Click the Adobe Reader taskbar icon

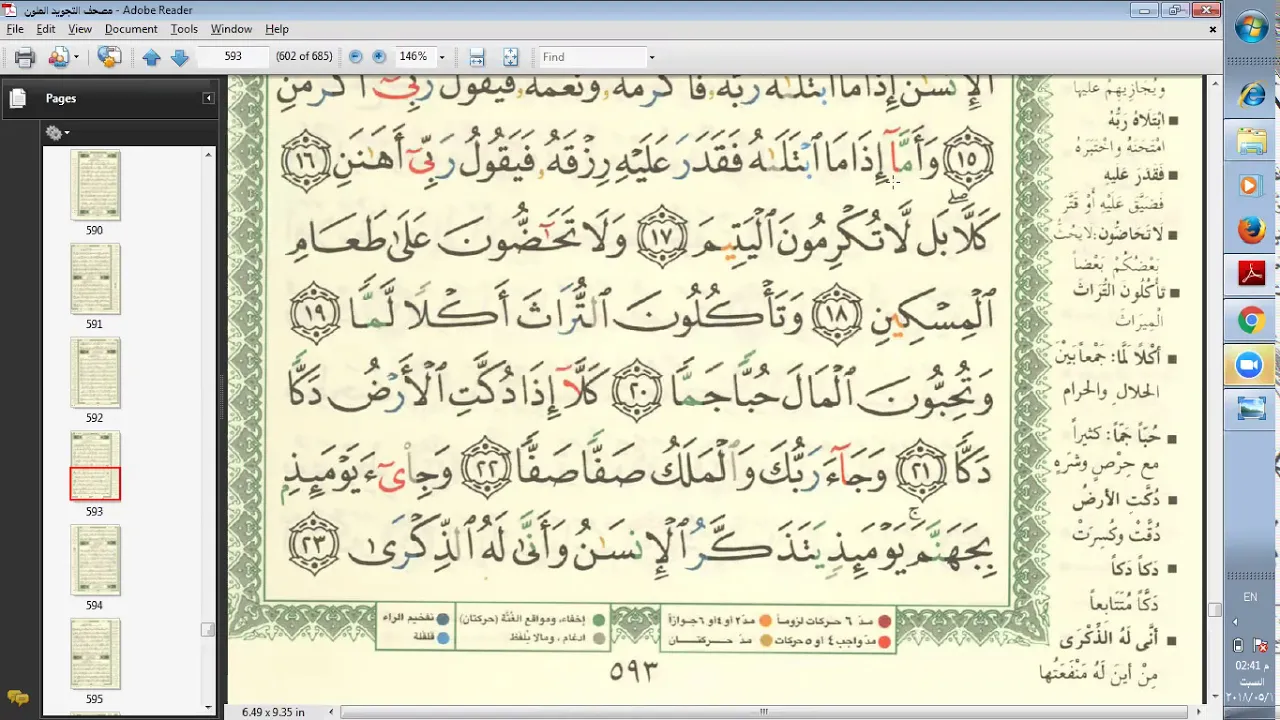point(1251,274)
